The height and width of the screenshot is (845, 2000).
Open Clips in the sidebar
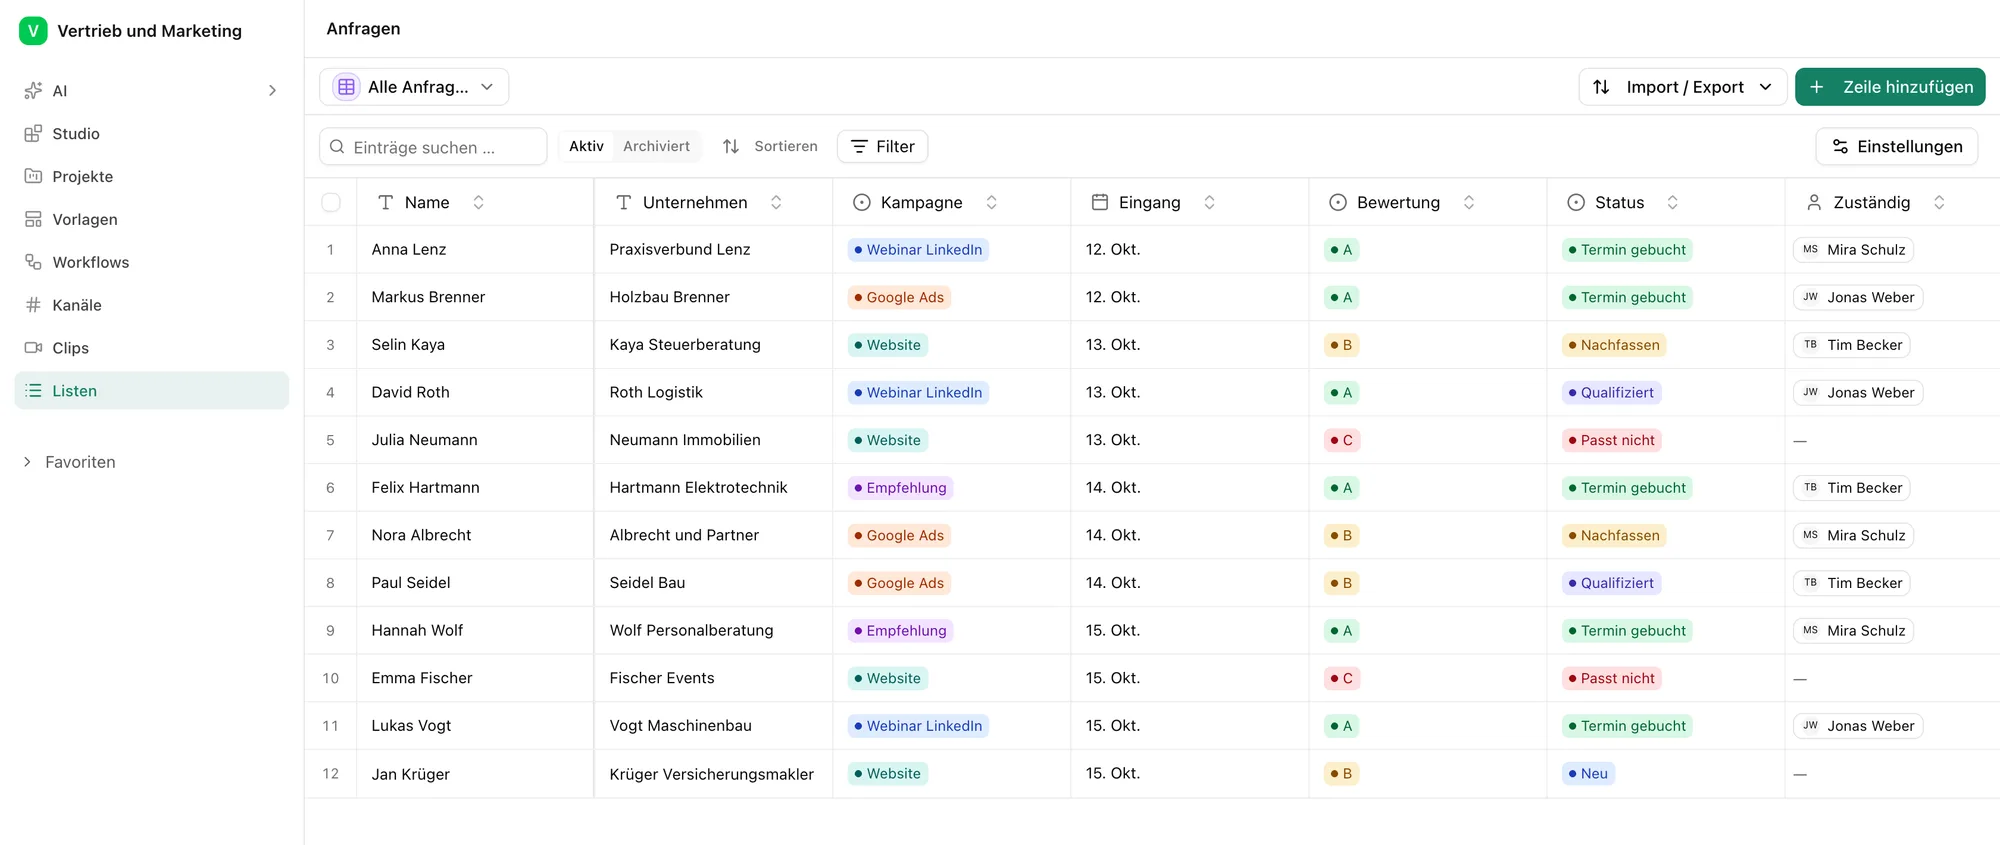pos(151,348)
